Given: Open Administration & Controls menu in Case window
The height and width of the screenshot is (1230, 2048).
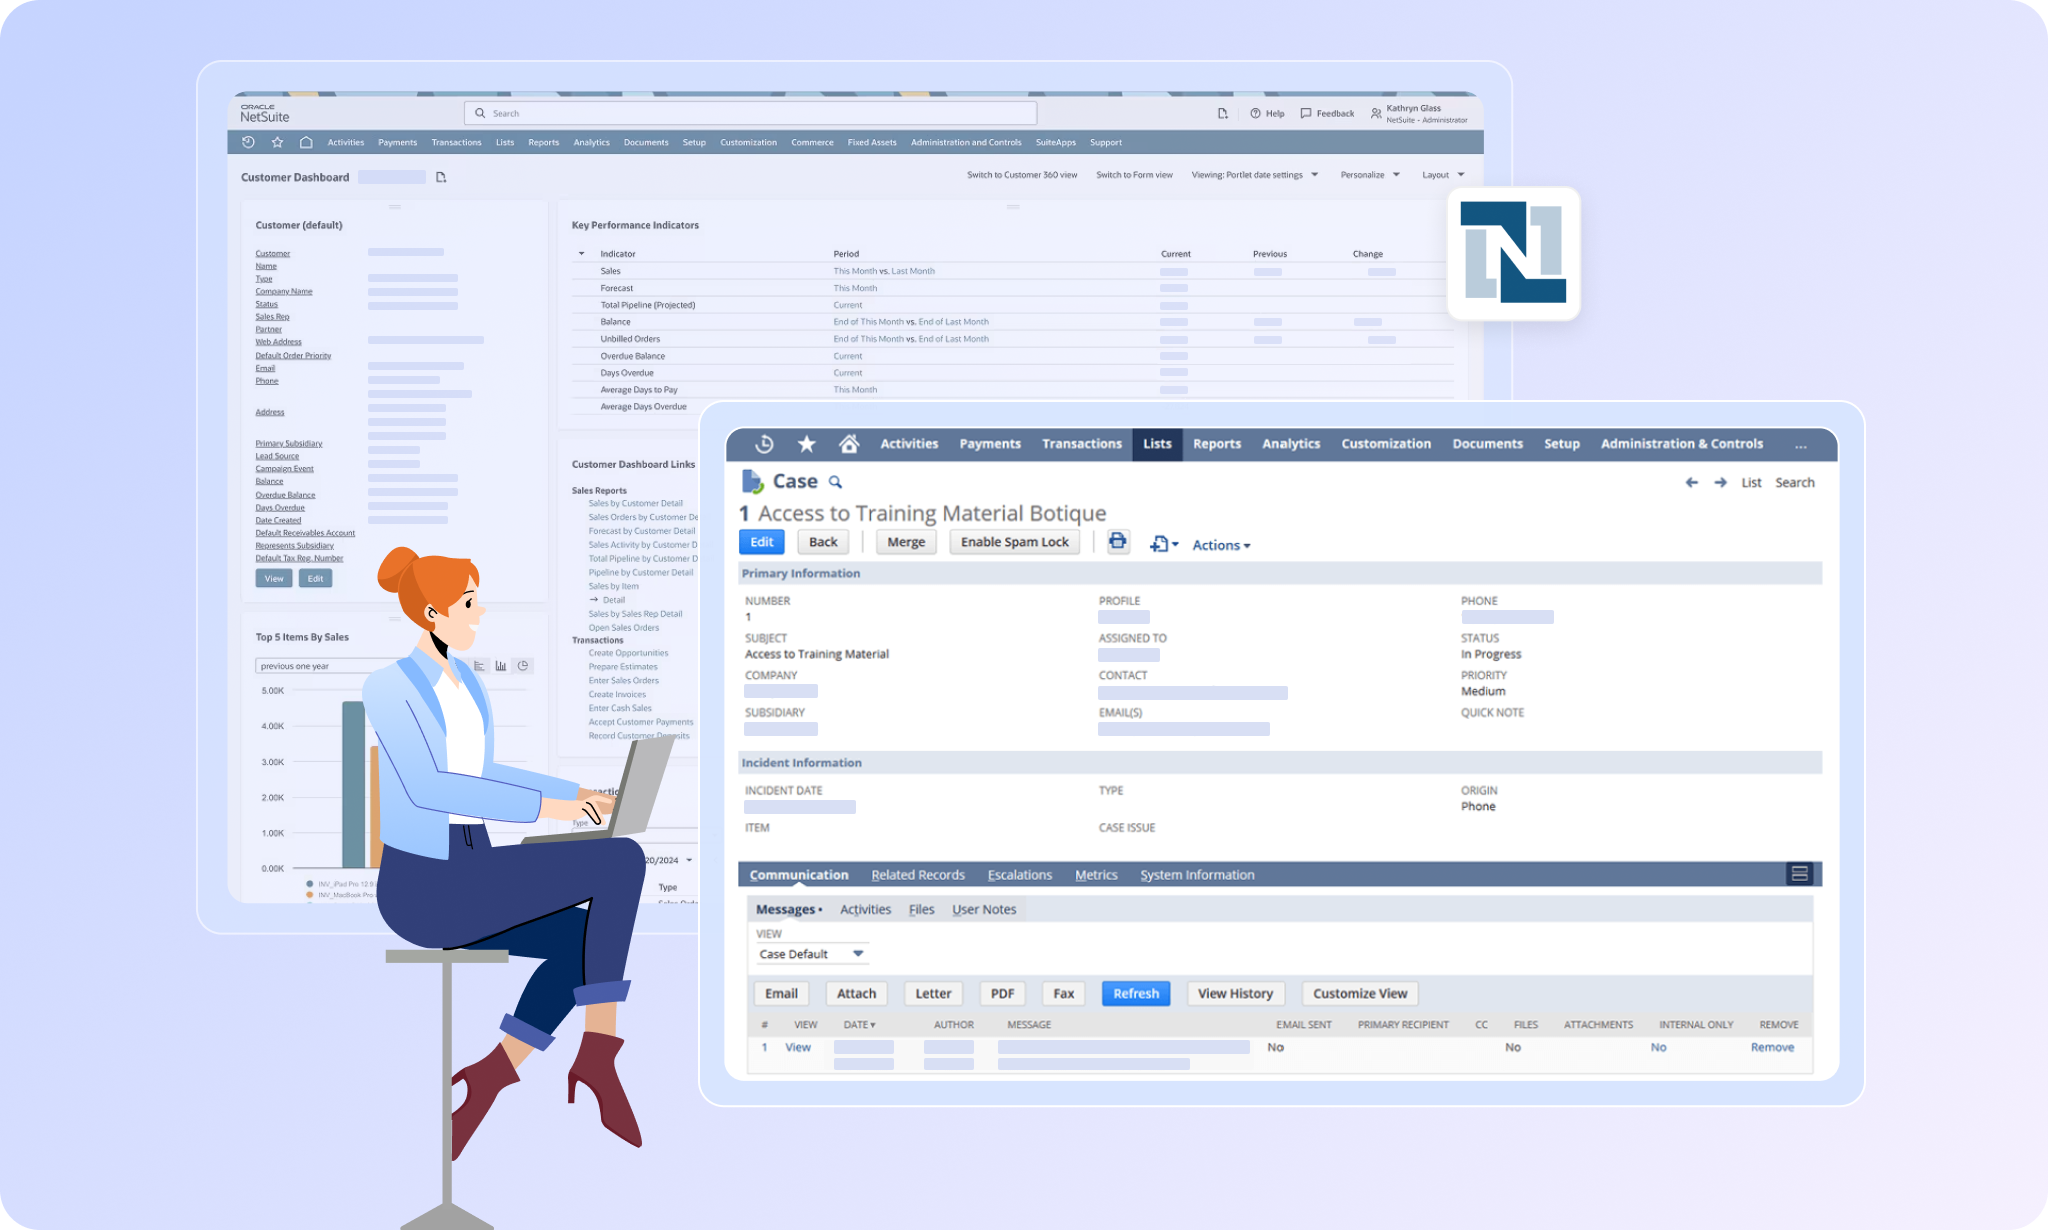Looking at the screenshot, I should [x=1682, y=444].
